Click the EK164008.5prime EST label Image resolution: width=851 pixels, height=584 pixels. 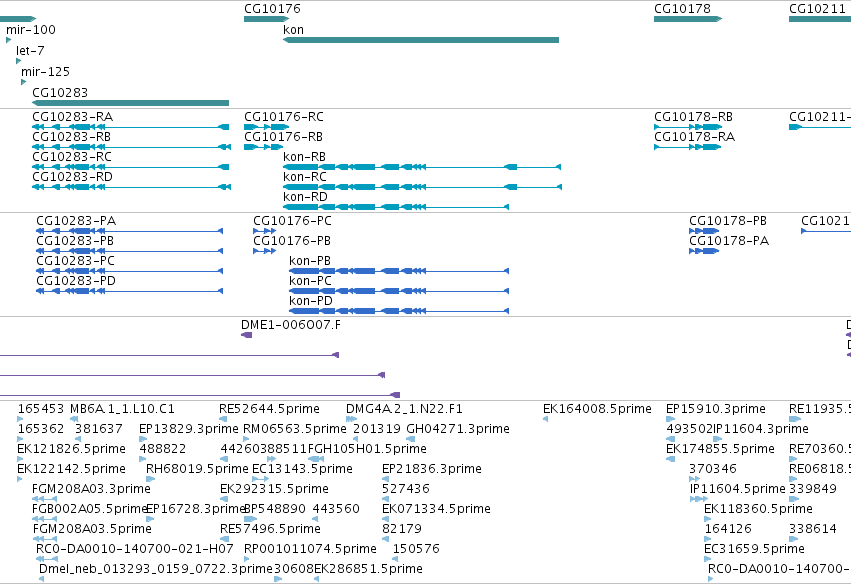(598, 409)
